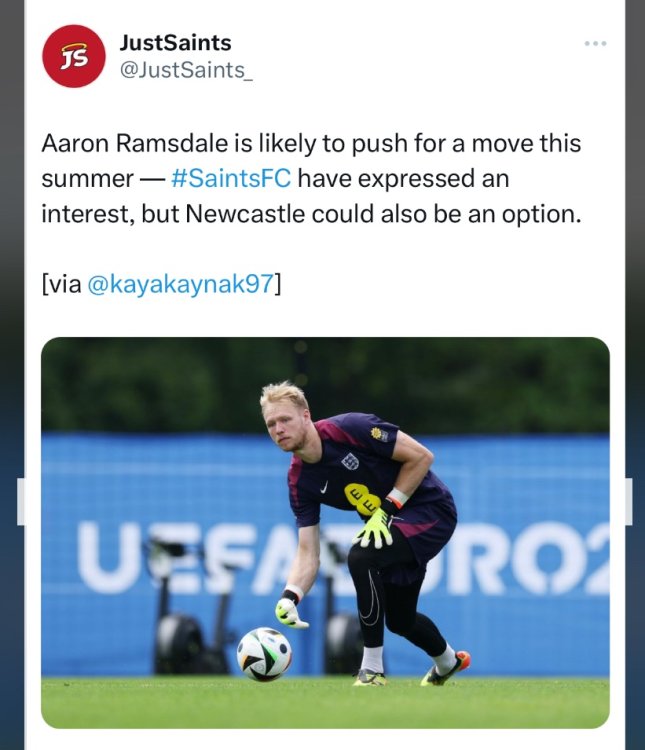The height and width of the screenshot is (750, 645).
Task: Click the JustSaints display name
Action: click(x=175, y=43)
